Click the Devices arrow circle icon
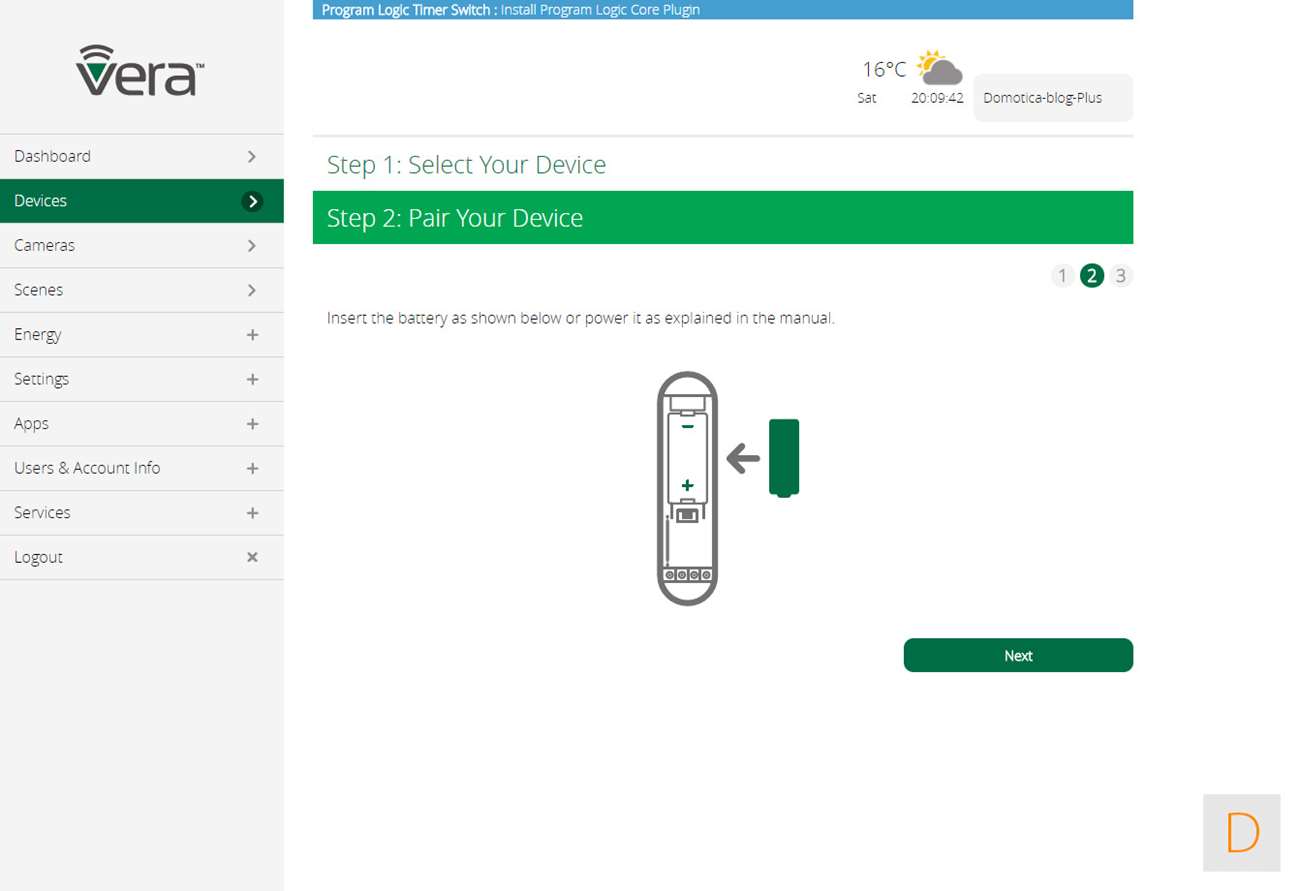Image resolution: width=1300 pixels, height=891 pixels. click(252, 201)
